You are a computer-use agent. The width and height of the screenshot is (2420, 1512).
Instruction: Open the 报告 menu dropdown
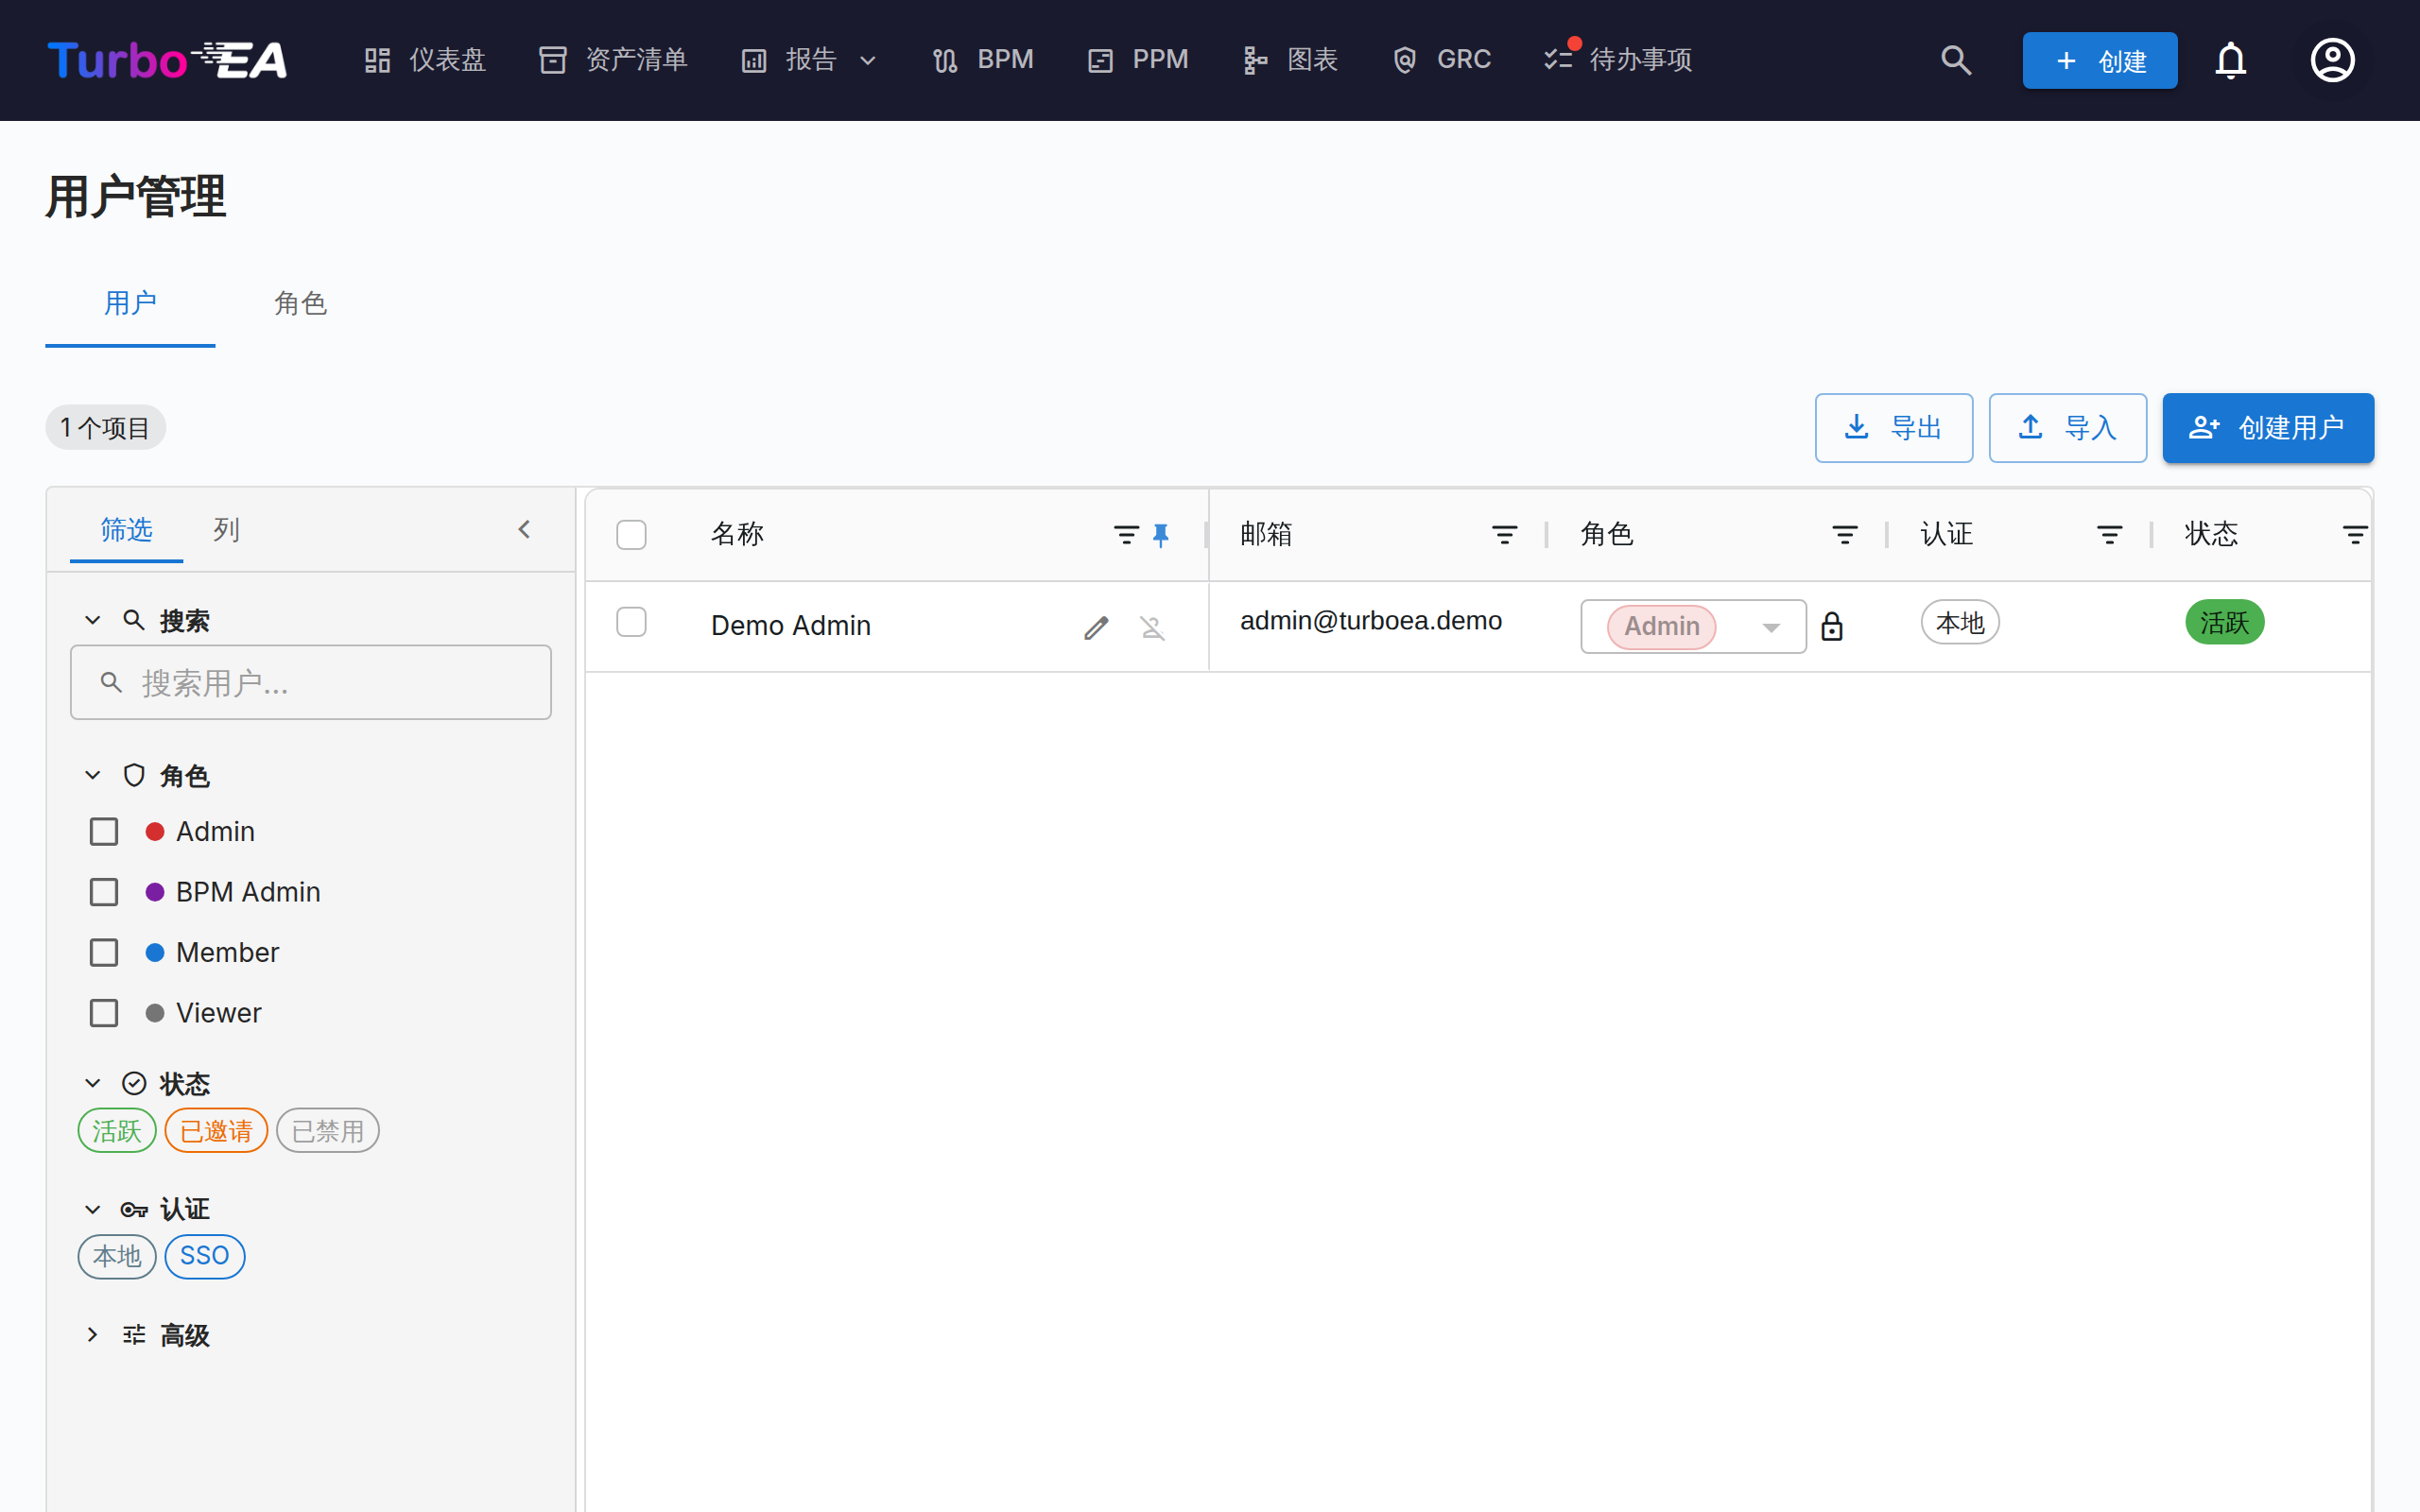coord(809,60)
